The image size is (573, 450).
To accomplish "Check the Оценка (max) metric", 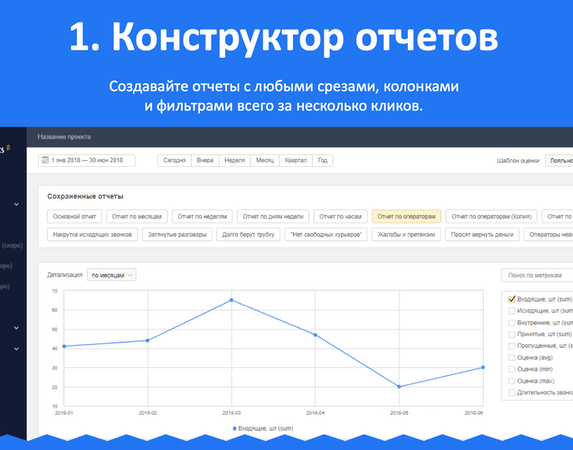I will click(x=512, y=381).
